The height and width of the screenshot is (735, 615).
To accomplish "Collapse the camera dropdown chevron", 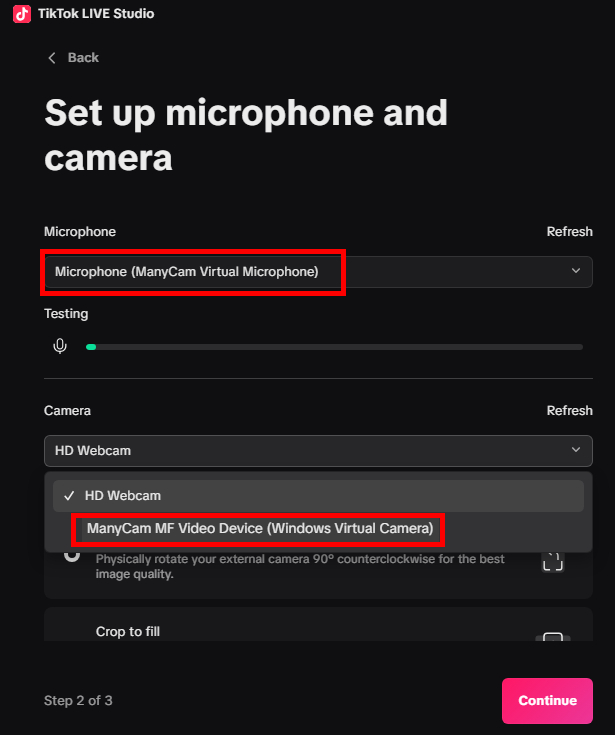I will (x=575, y=450).
